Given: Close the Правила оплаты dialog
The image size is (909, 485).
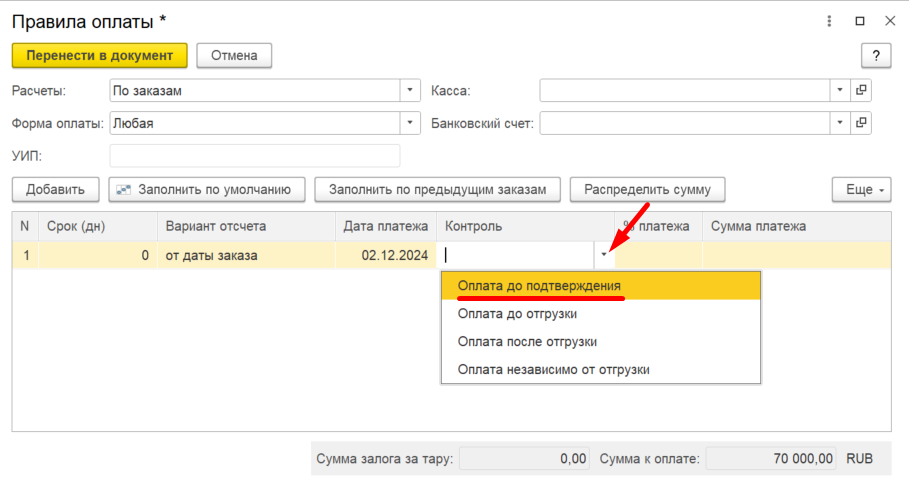Looking at the screenshot, I should tap(890, 21).
